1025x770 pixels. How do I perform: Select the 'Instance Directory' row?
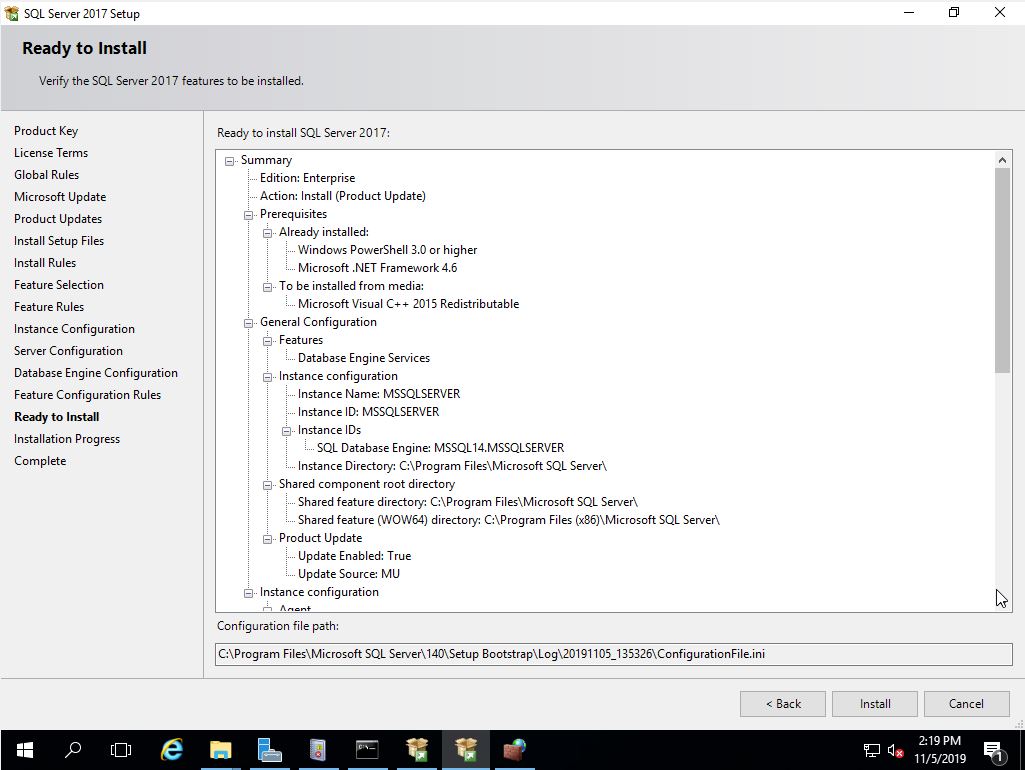452,465
